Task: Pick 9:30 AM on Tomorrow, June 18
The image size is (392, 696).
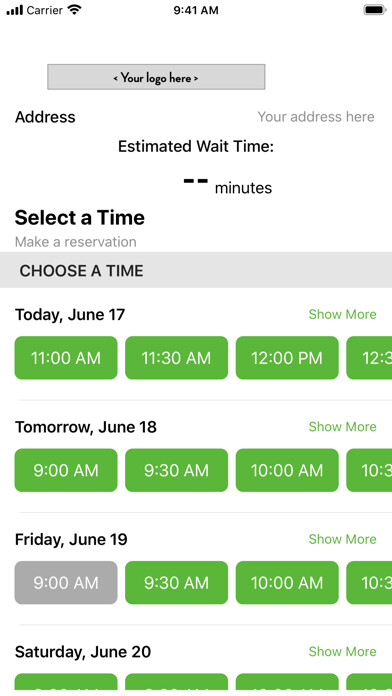Action: 176,470
